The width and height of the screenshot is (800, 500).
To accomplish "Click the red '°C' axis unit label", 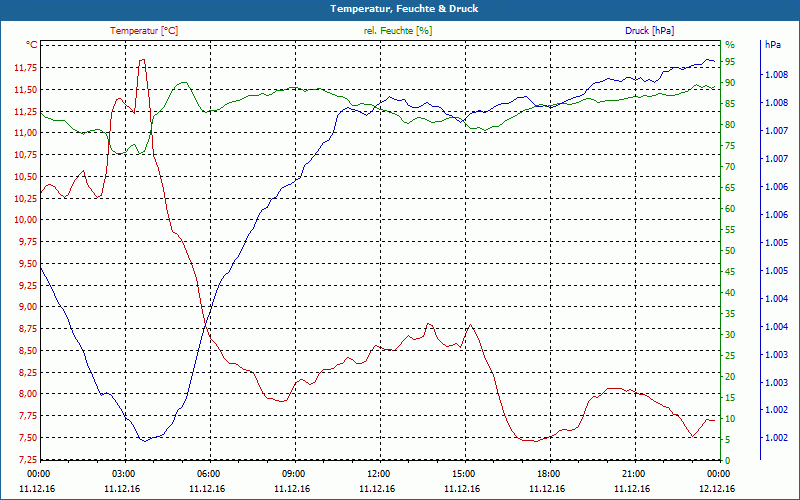I will [32, 45].
